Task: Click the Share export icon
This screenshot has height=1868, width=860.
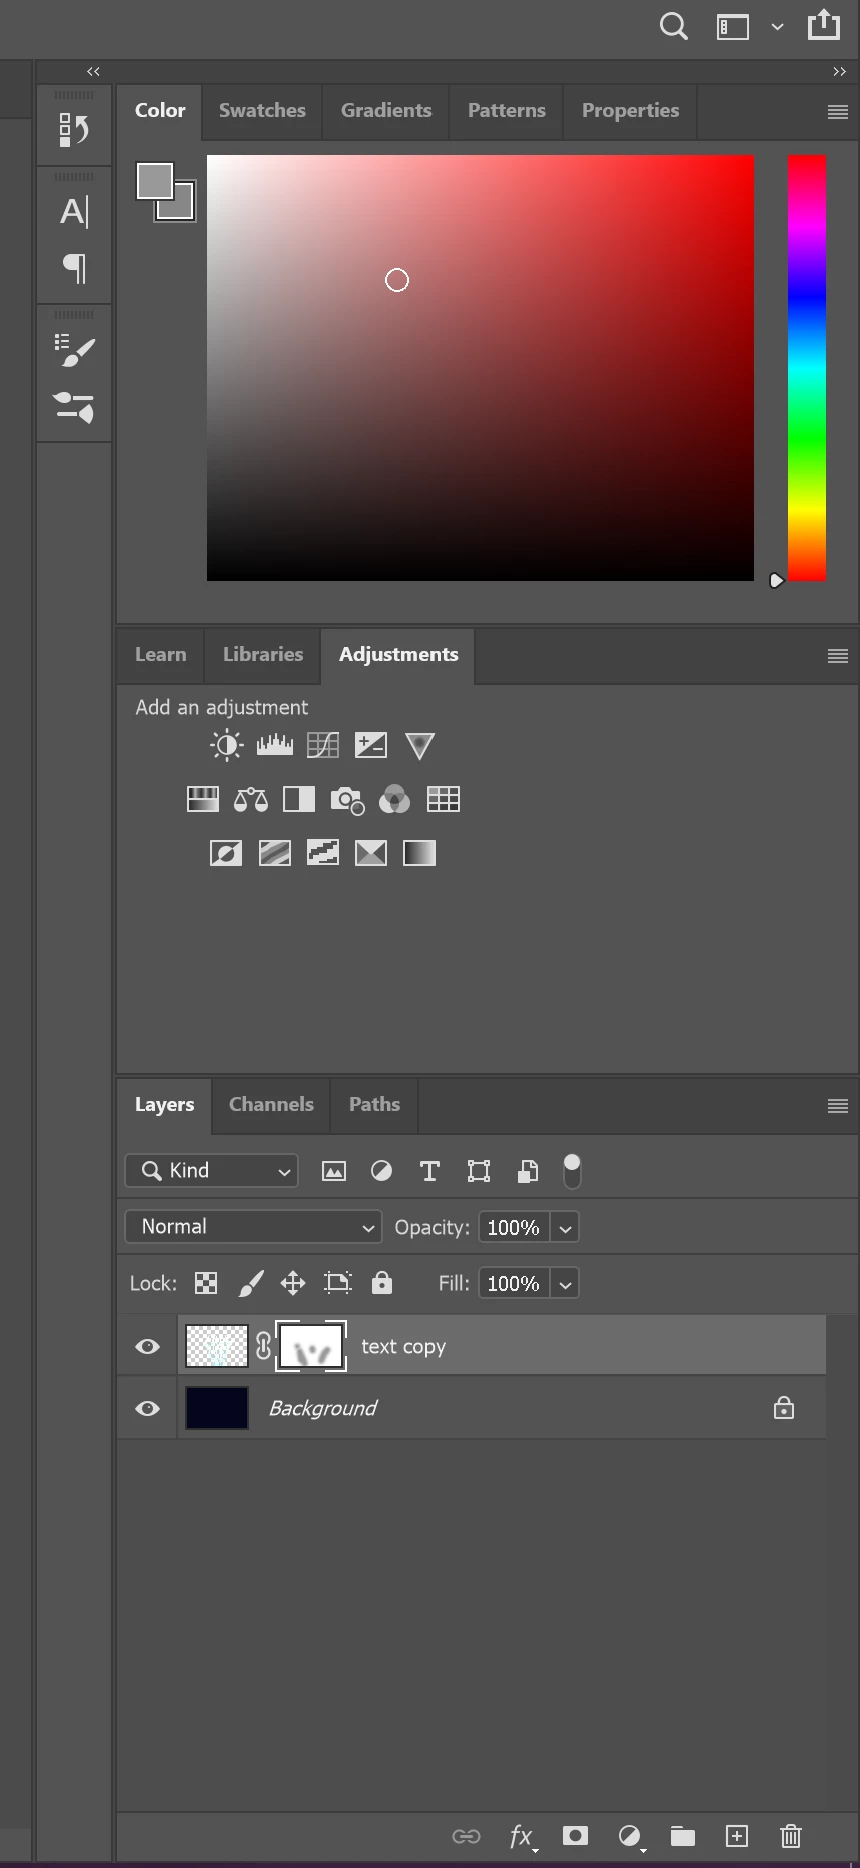Action: pos(824,25)
